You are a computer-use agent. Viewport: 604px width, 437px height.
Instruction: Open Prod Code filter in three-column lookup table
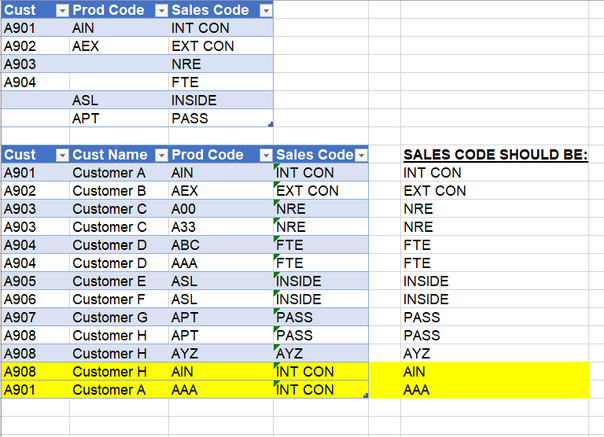[x=162, y=11]
